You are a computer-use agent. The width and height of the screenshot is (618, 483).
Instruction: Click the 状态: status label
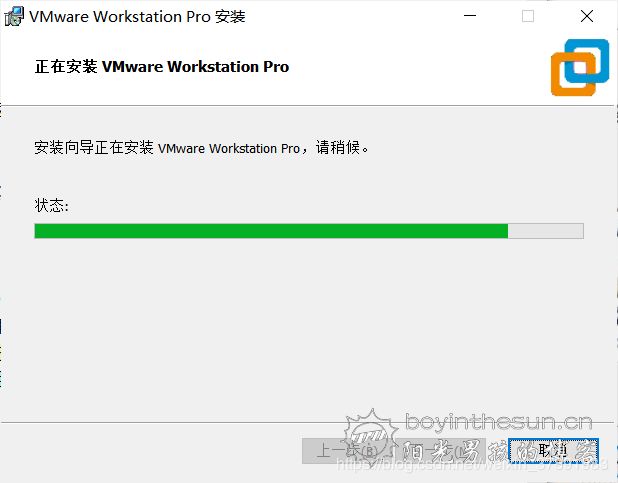pyautogui.click(x=52, y=205)
